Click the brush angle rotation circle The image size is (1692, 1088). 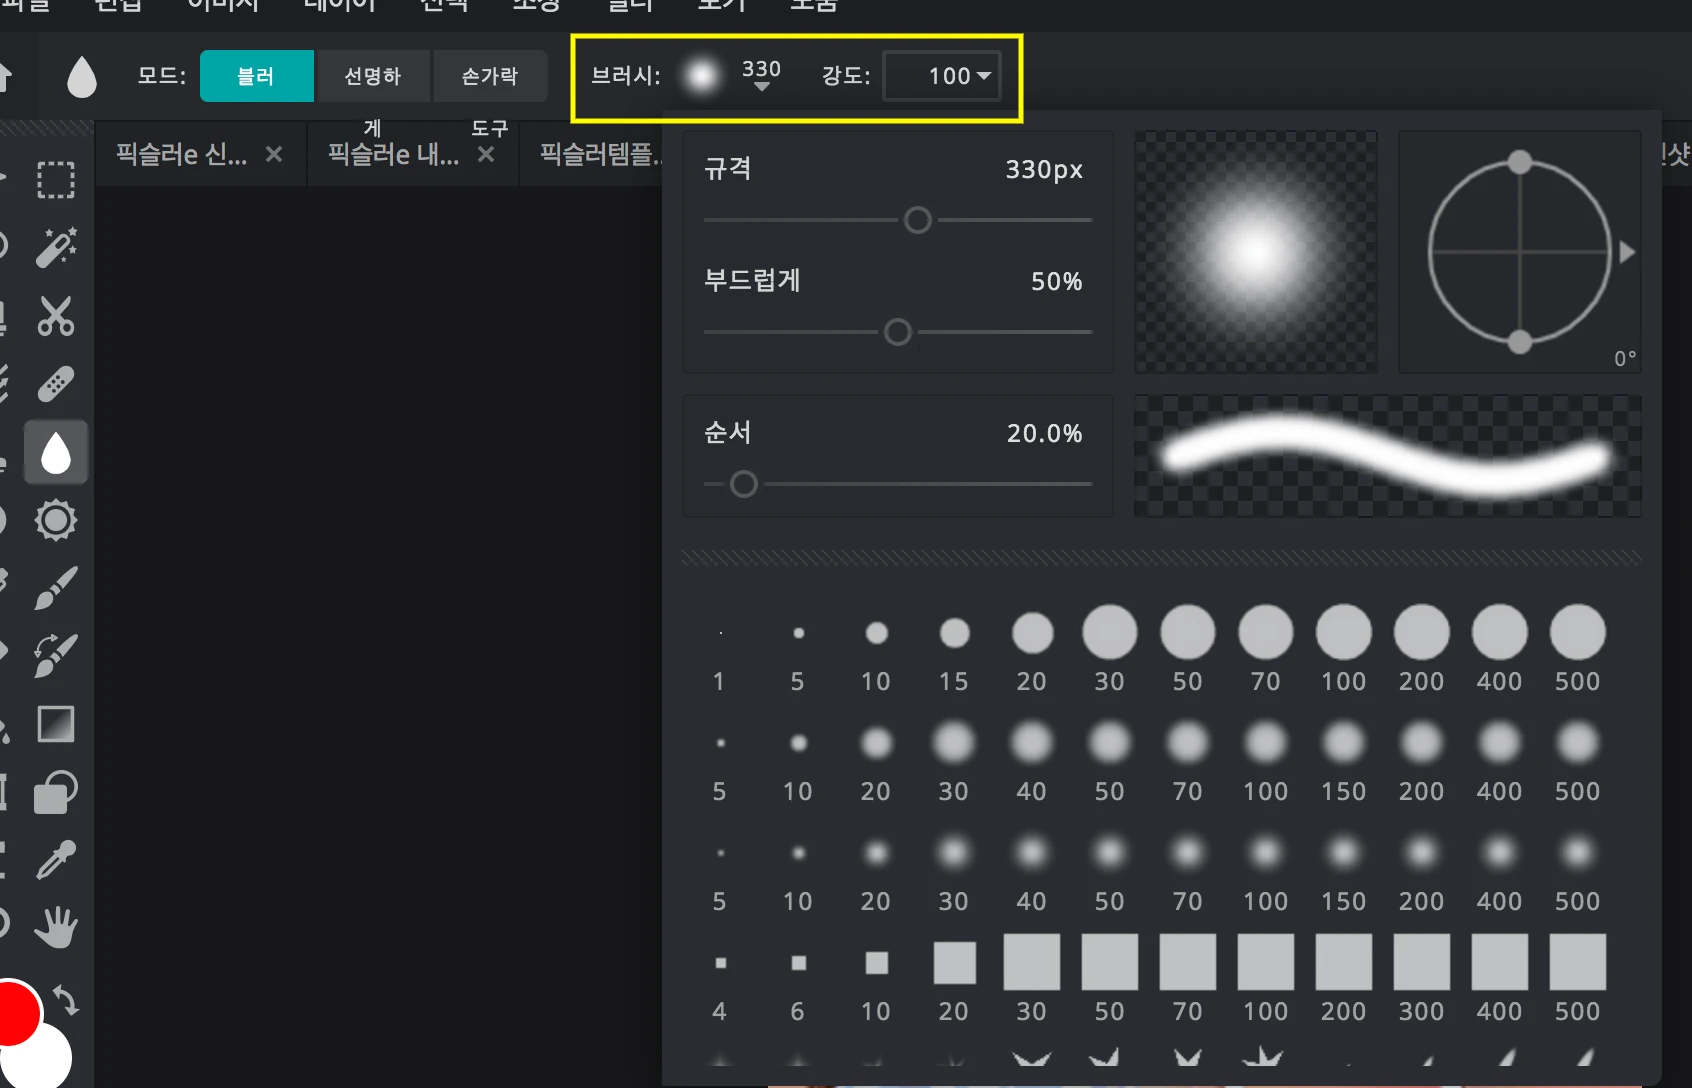pyautogui.click(x=1520, y=252)
